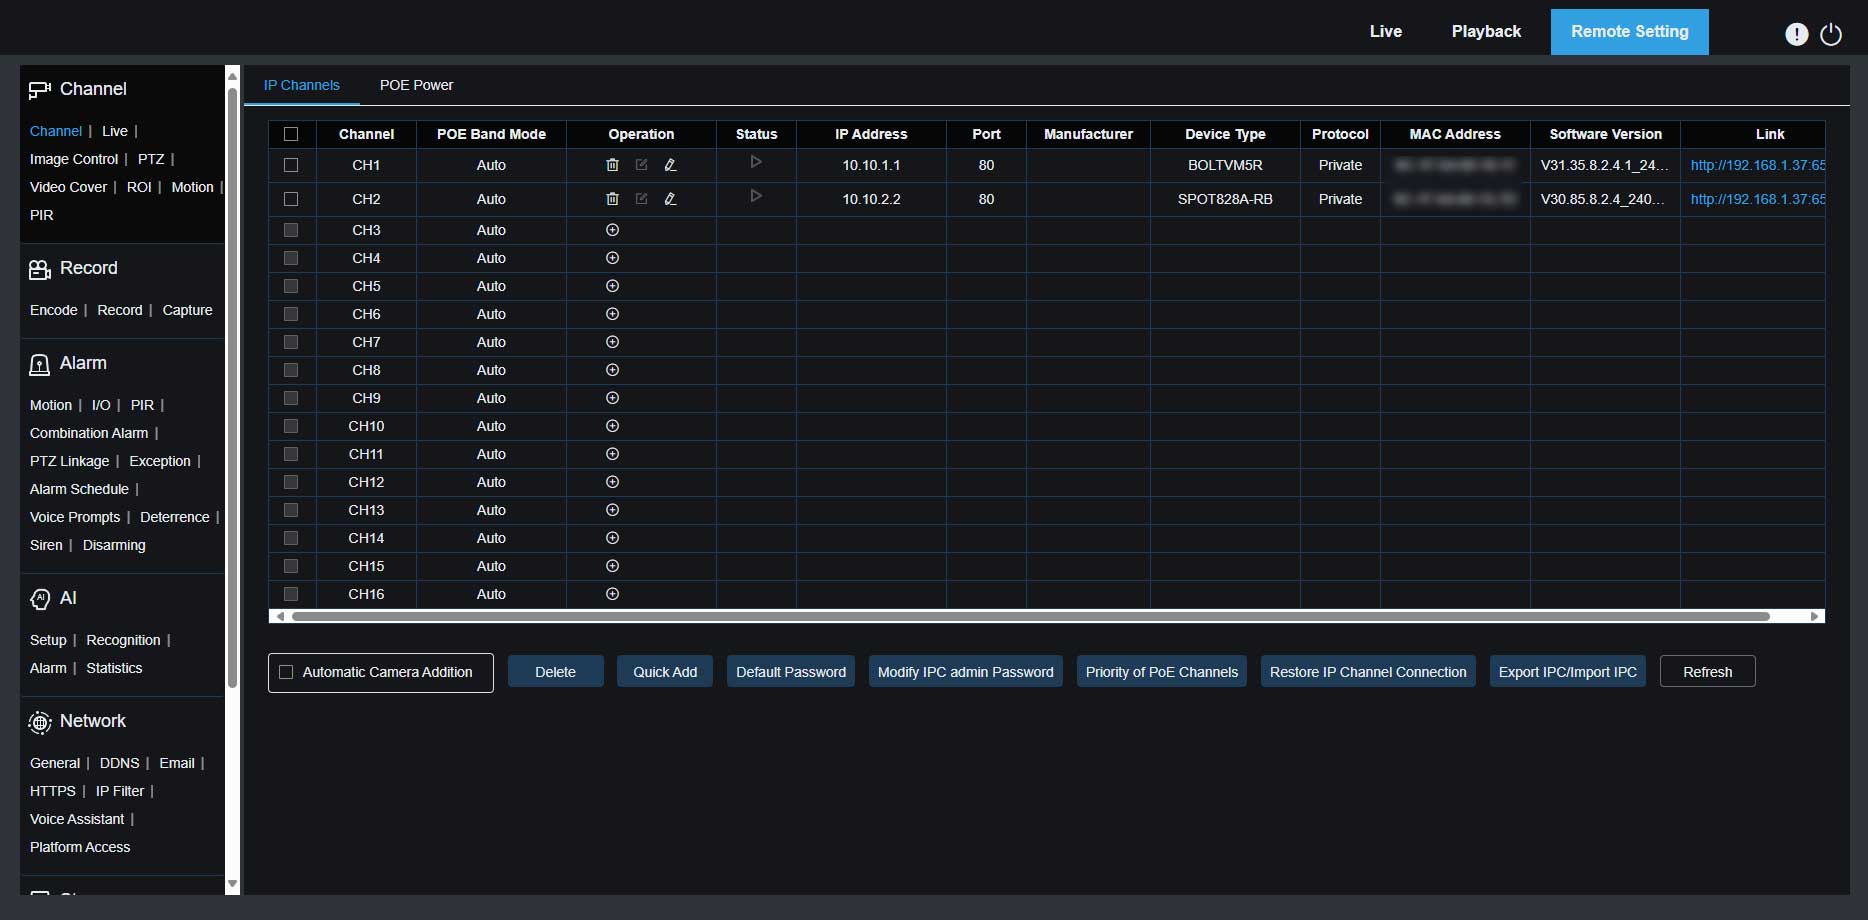Click the Default Password button

coord(791,672)
